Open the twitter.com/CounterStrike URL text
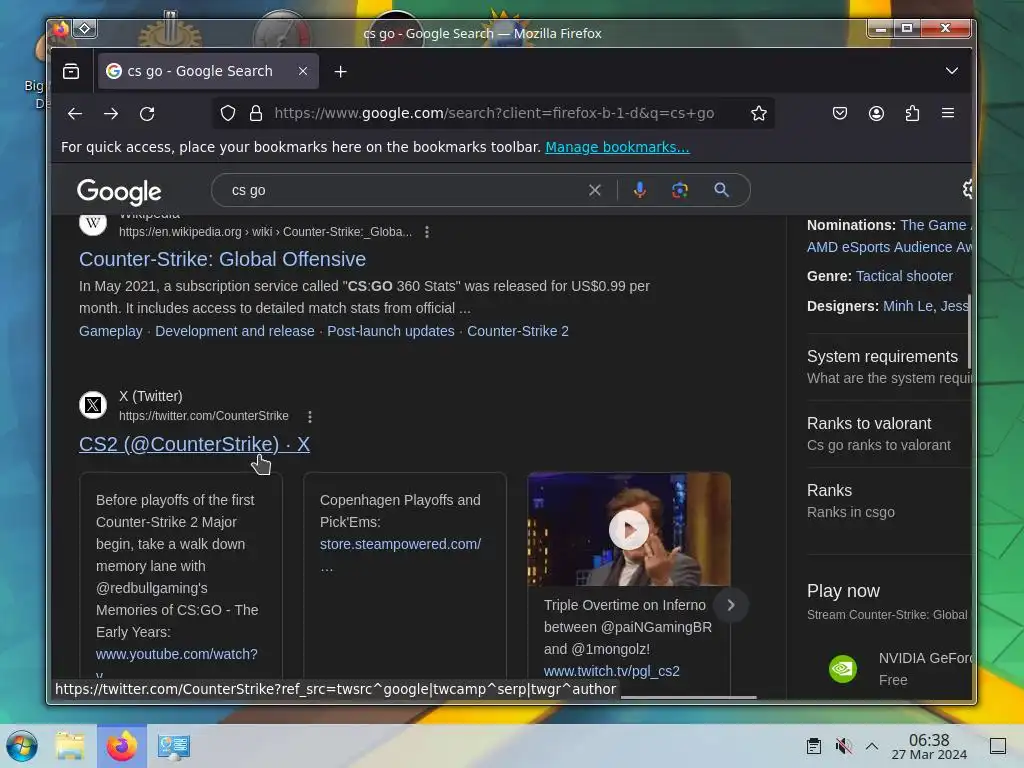 pyautogui.click(x=204, y=416)
